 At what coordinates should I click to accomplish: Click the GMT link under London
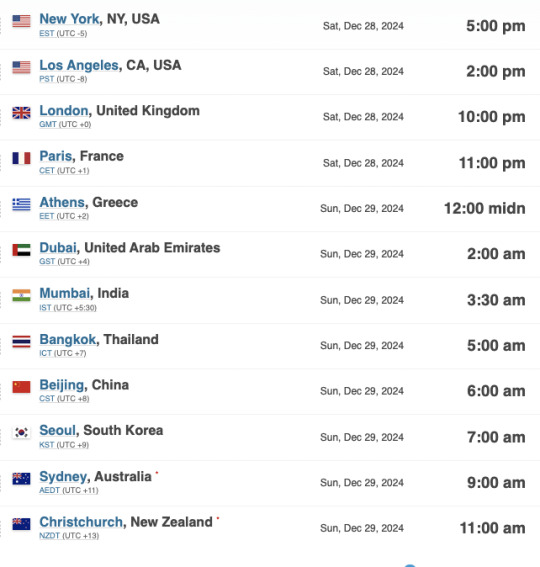tap(48, 124)
